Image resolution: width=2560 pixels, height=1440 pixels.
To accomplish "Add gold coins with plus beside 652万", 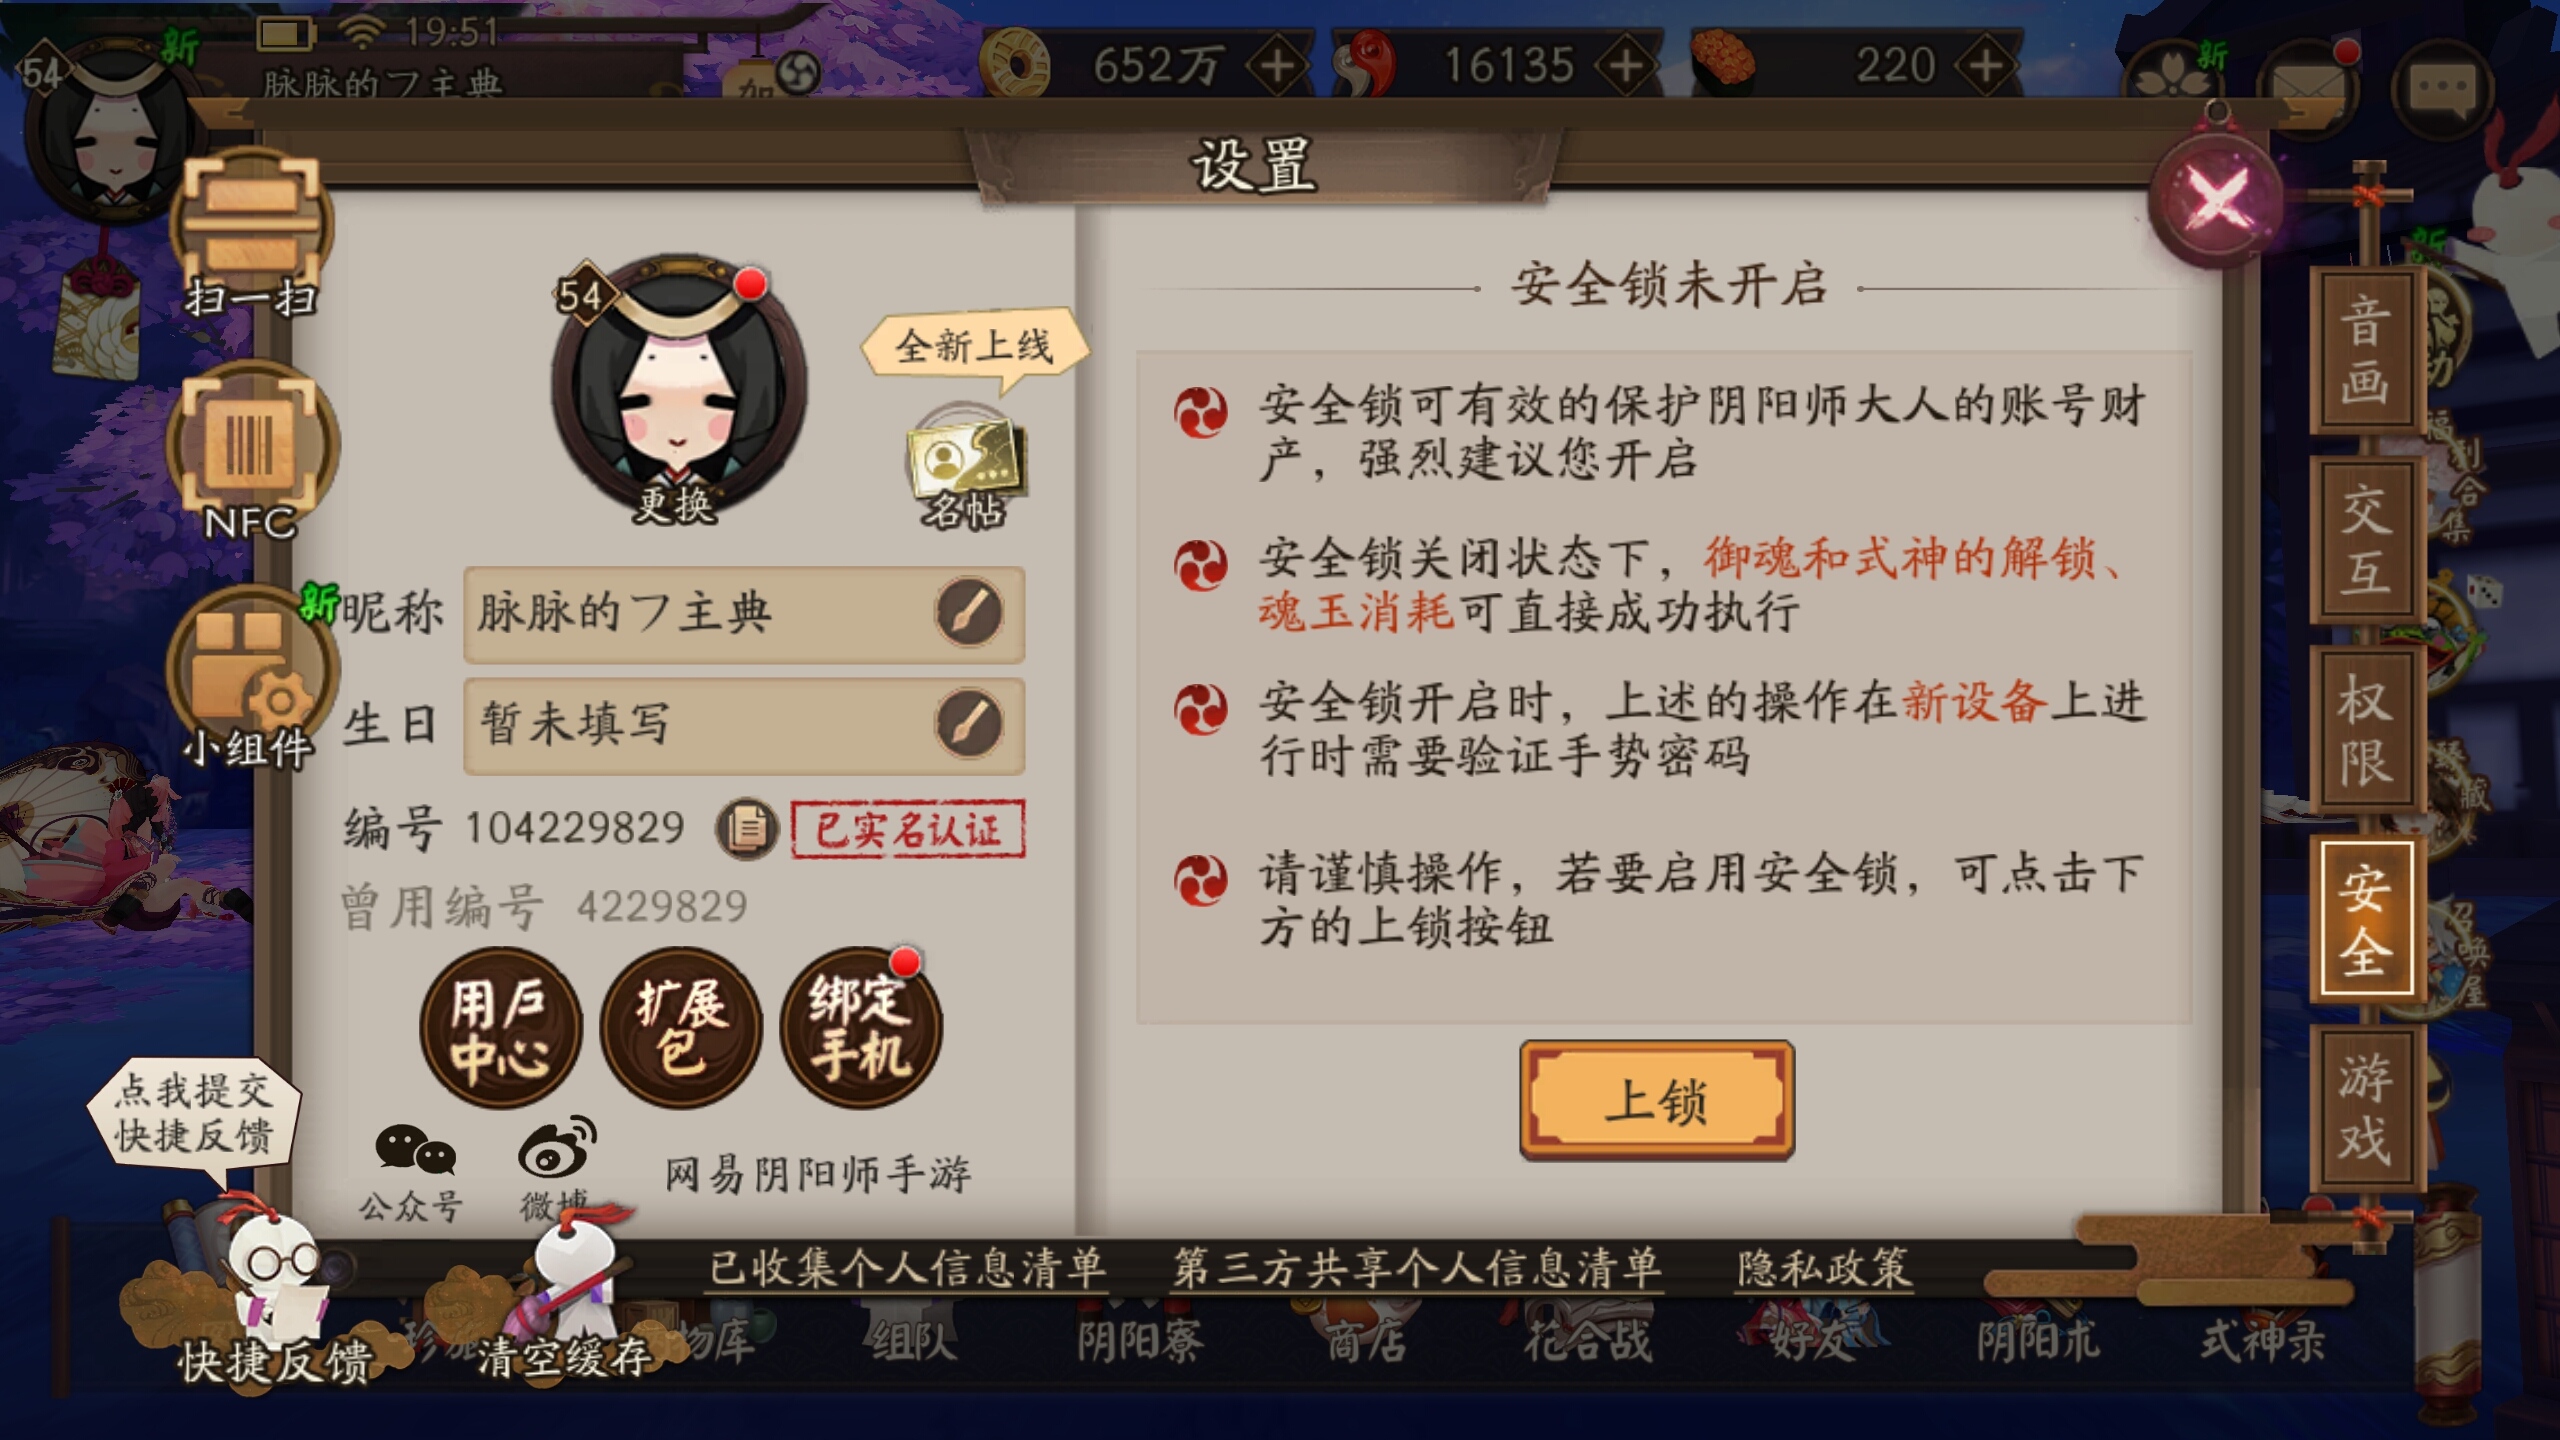I will tap(1277, 66).
